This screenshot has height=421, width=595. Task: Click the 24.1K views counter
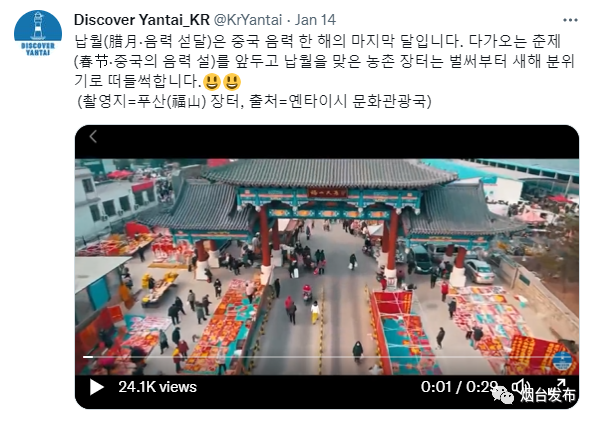(x=157, y=387)
